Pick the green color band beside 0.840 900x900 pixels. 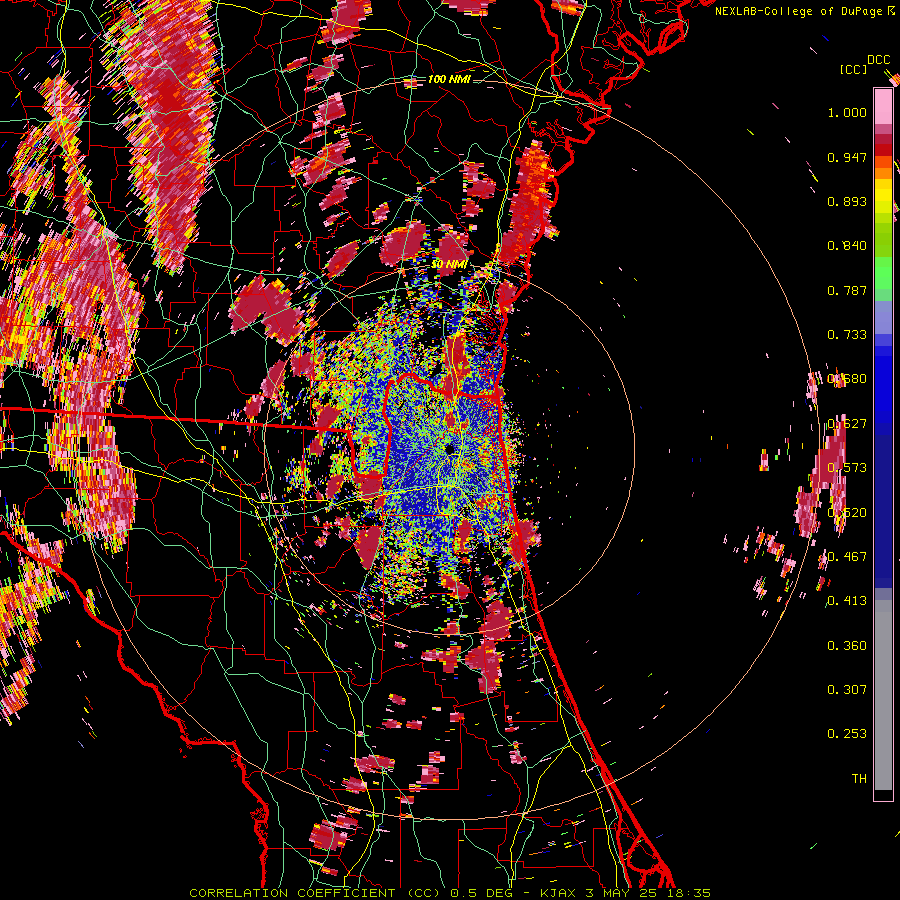(x=883, y=240)
